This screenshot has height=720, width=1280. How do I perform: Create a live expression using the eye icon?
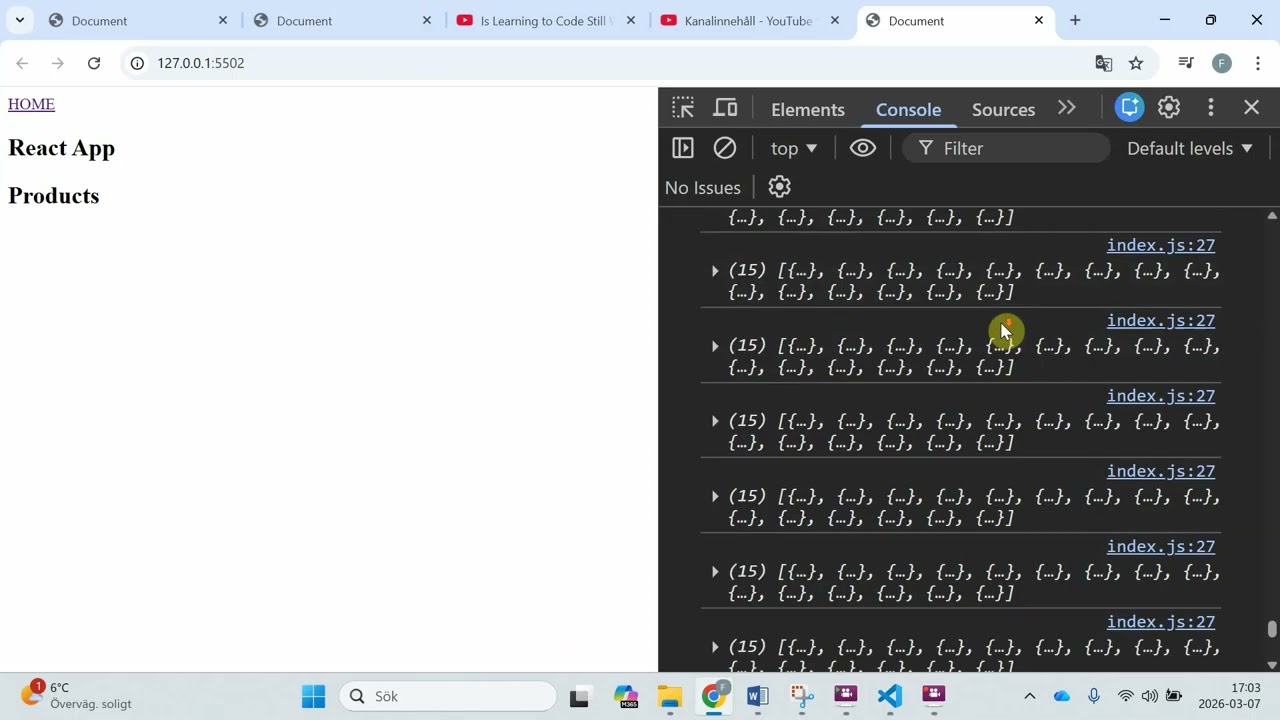(863, 148)
